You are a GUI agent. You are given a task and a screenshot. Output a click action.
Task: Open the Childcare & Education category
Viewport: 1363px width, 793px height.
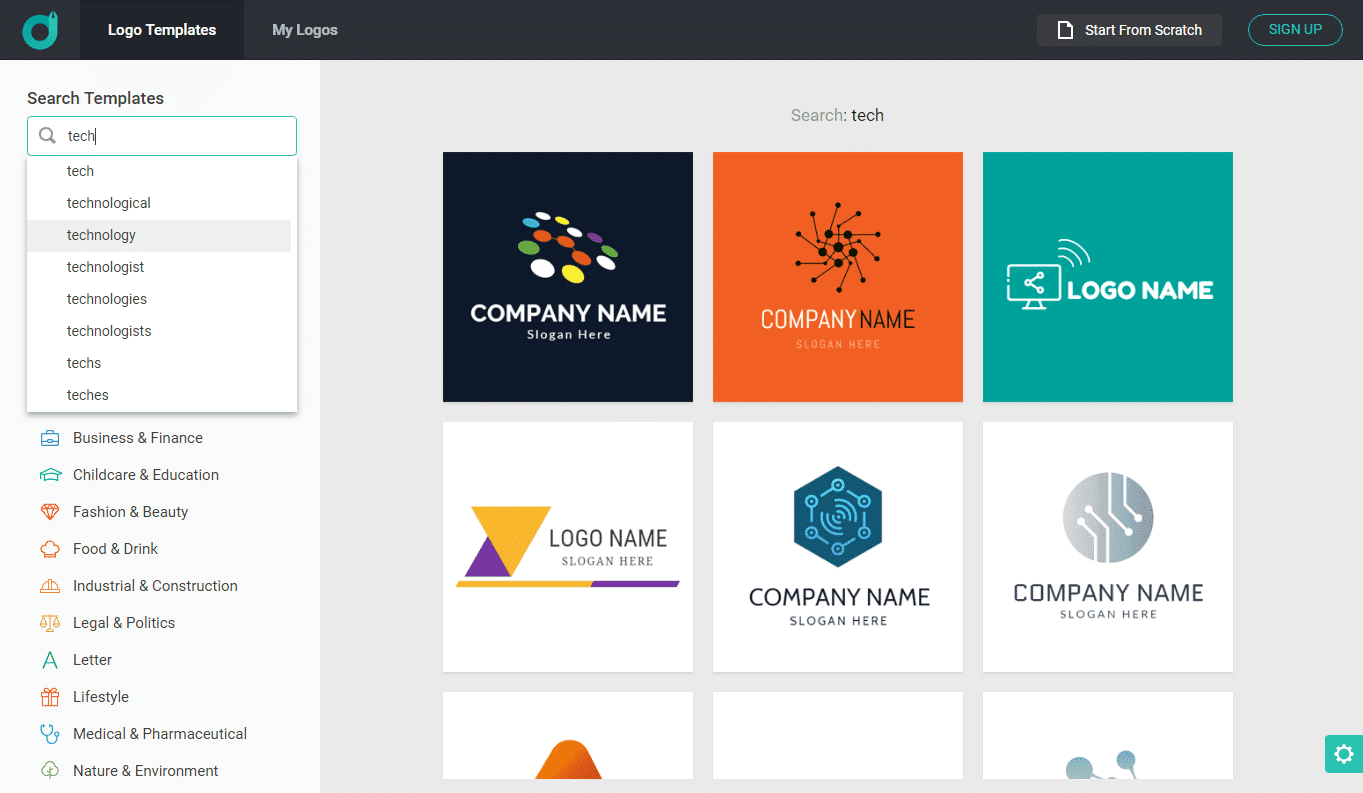pos(146,475)
